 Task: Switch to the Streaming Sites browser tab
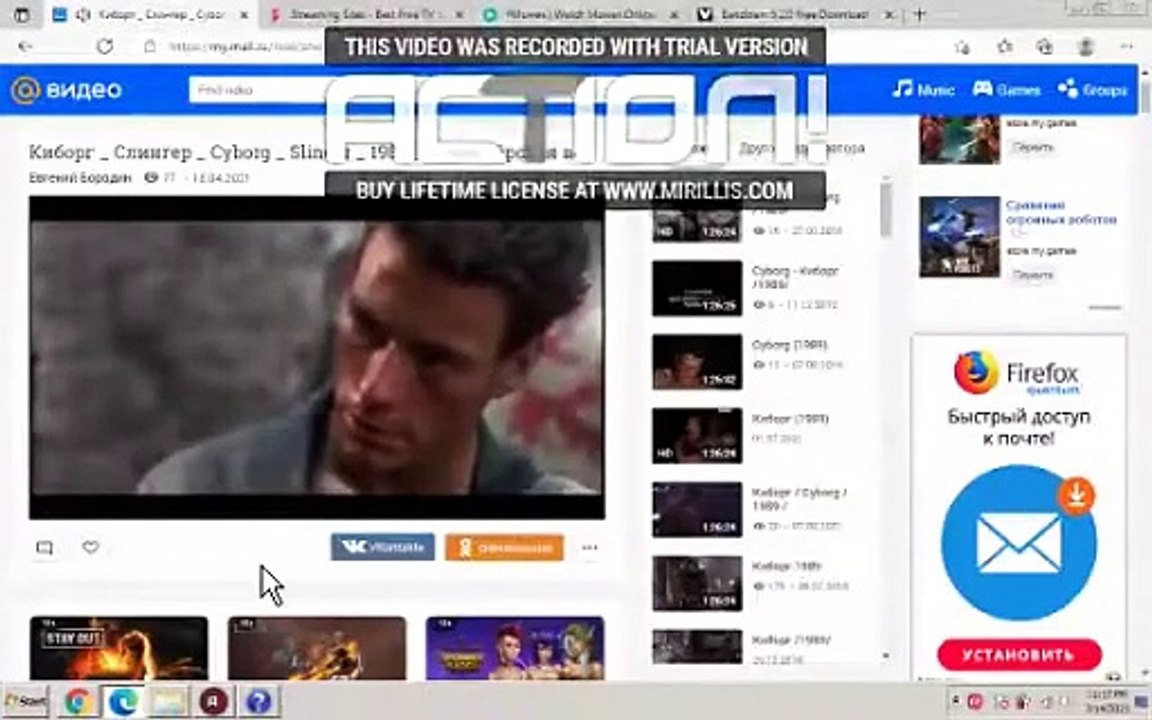(365, 14)
